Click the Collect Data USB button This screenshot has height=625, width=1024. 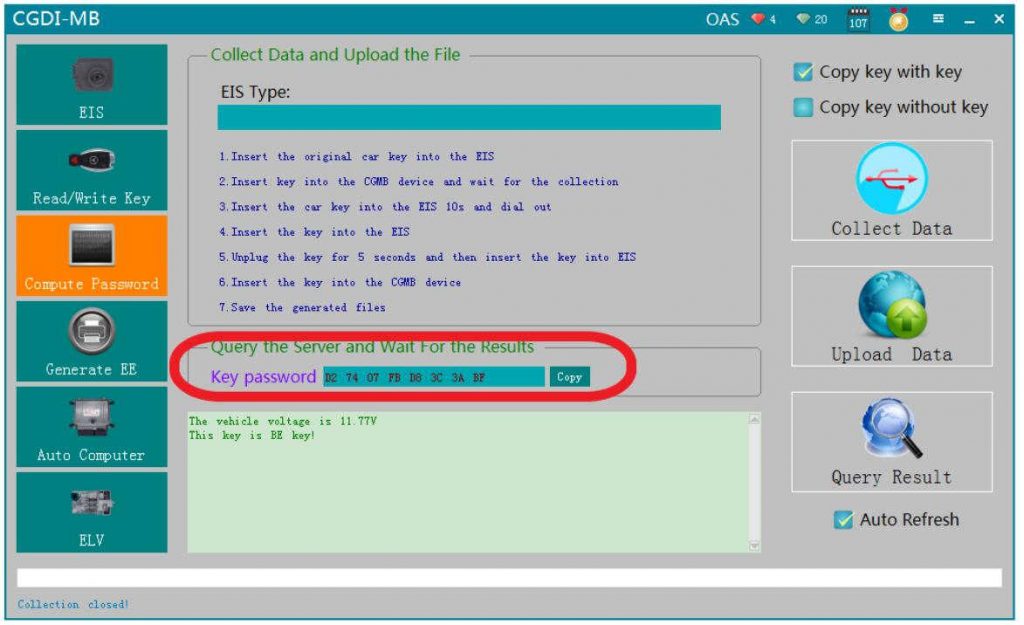pyautogui.click(x=891, y=191)
